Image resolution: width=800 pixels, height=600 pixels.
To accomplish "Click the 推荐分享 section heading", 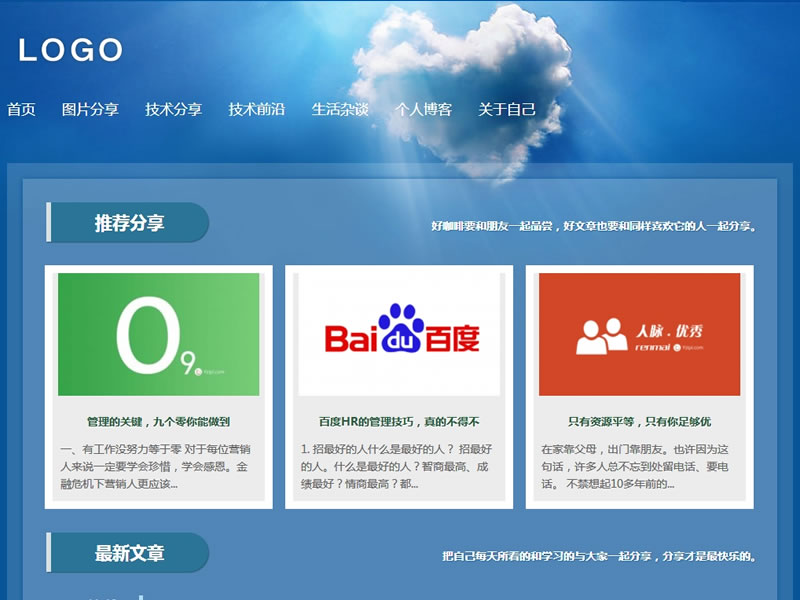I will [x=128, y=222].
